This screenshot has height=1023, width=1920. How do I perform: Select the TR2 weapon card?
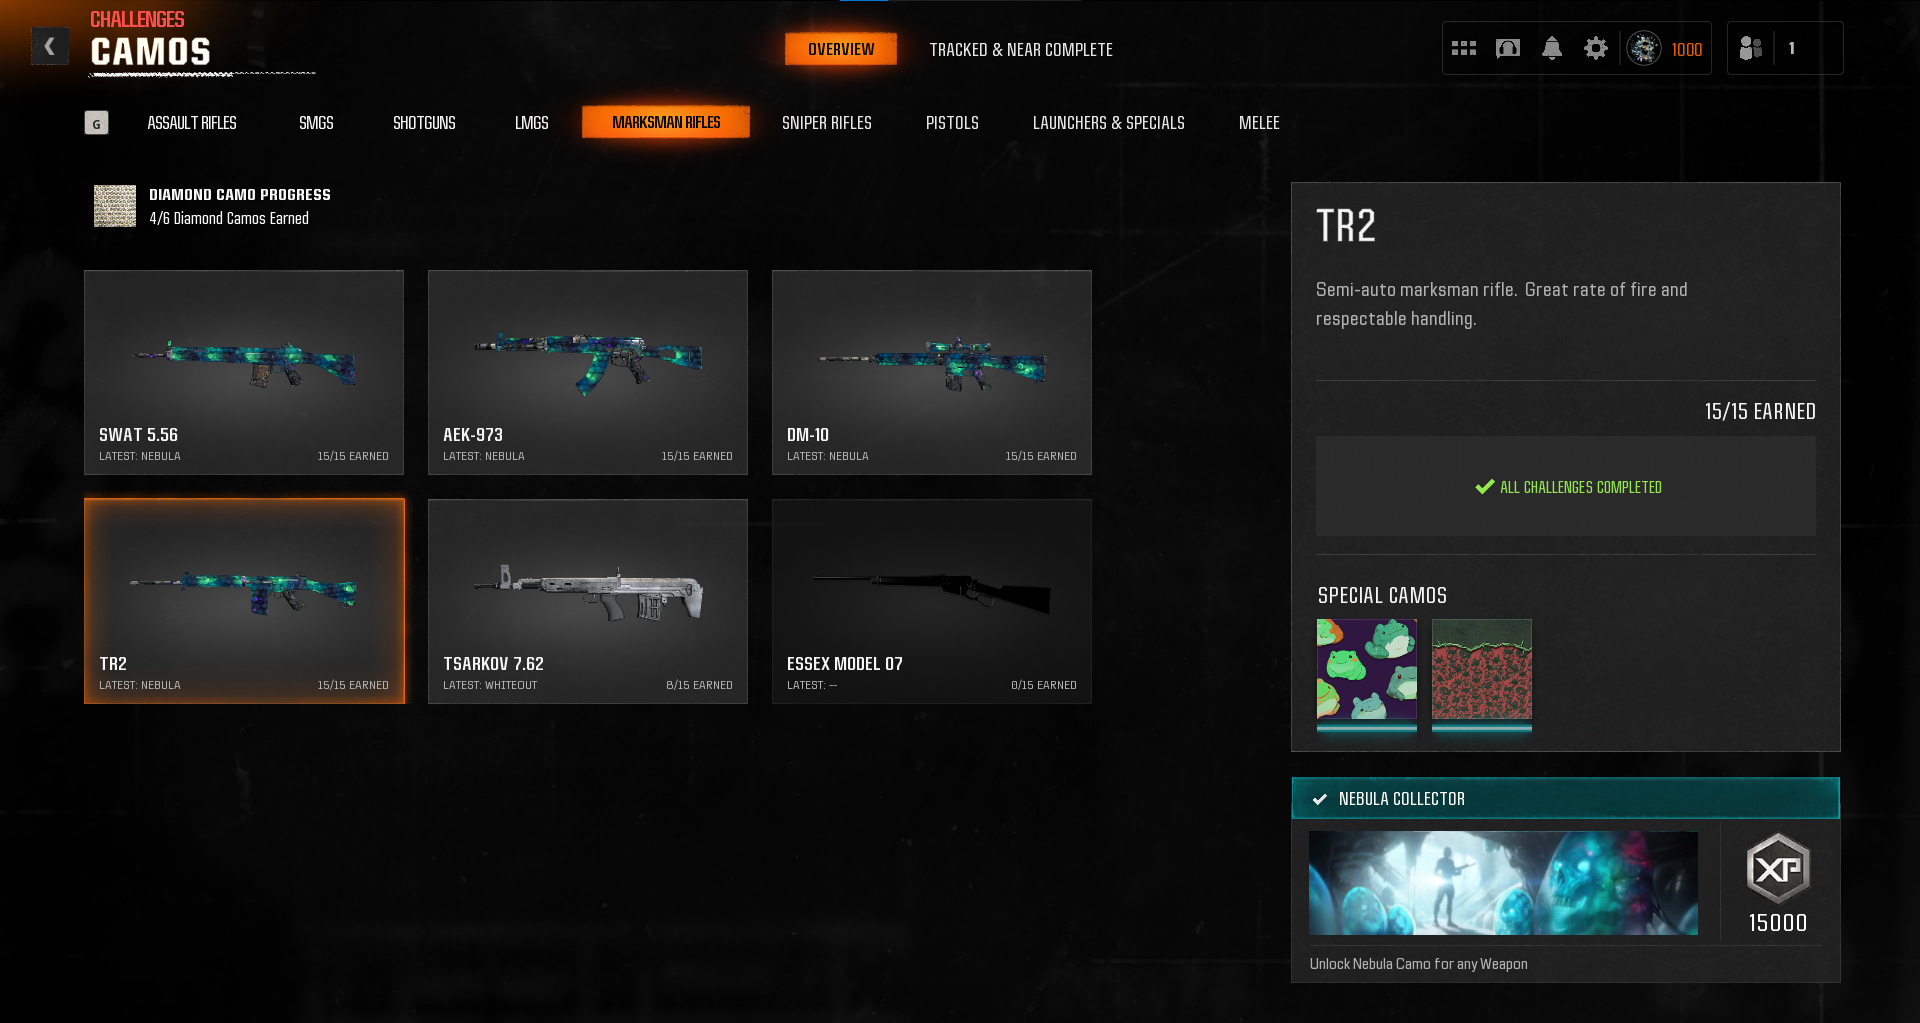pyautogui.click(x=244, y=601)
